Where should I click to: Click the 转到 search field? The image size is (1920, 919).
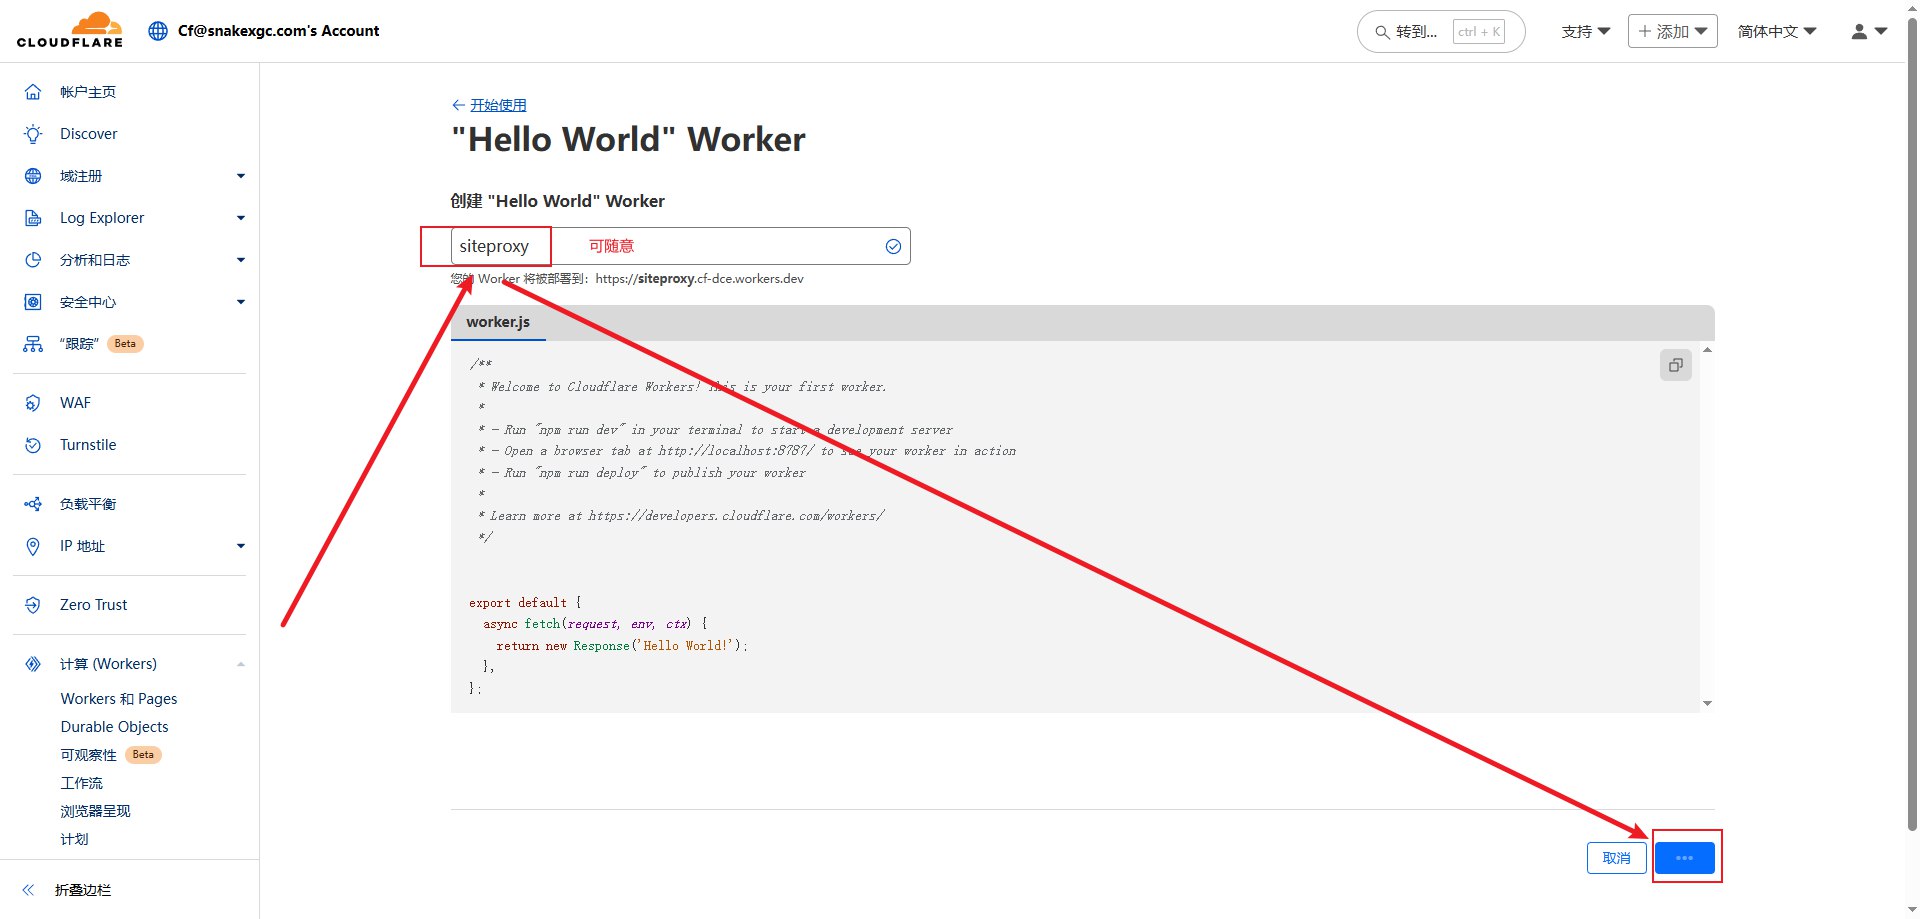(x=1440, y=32)
